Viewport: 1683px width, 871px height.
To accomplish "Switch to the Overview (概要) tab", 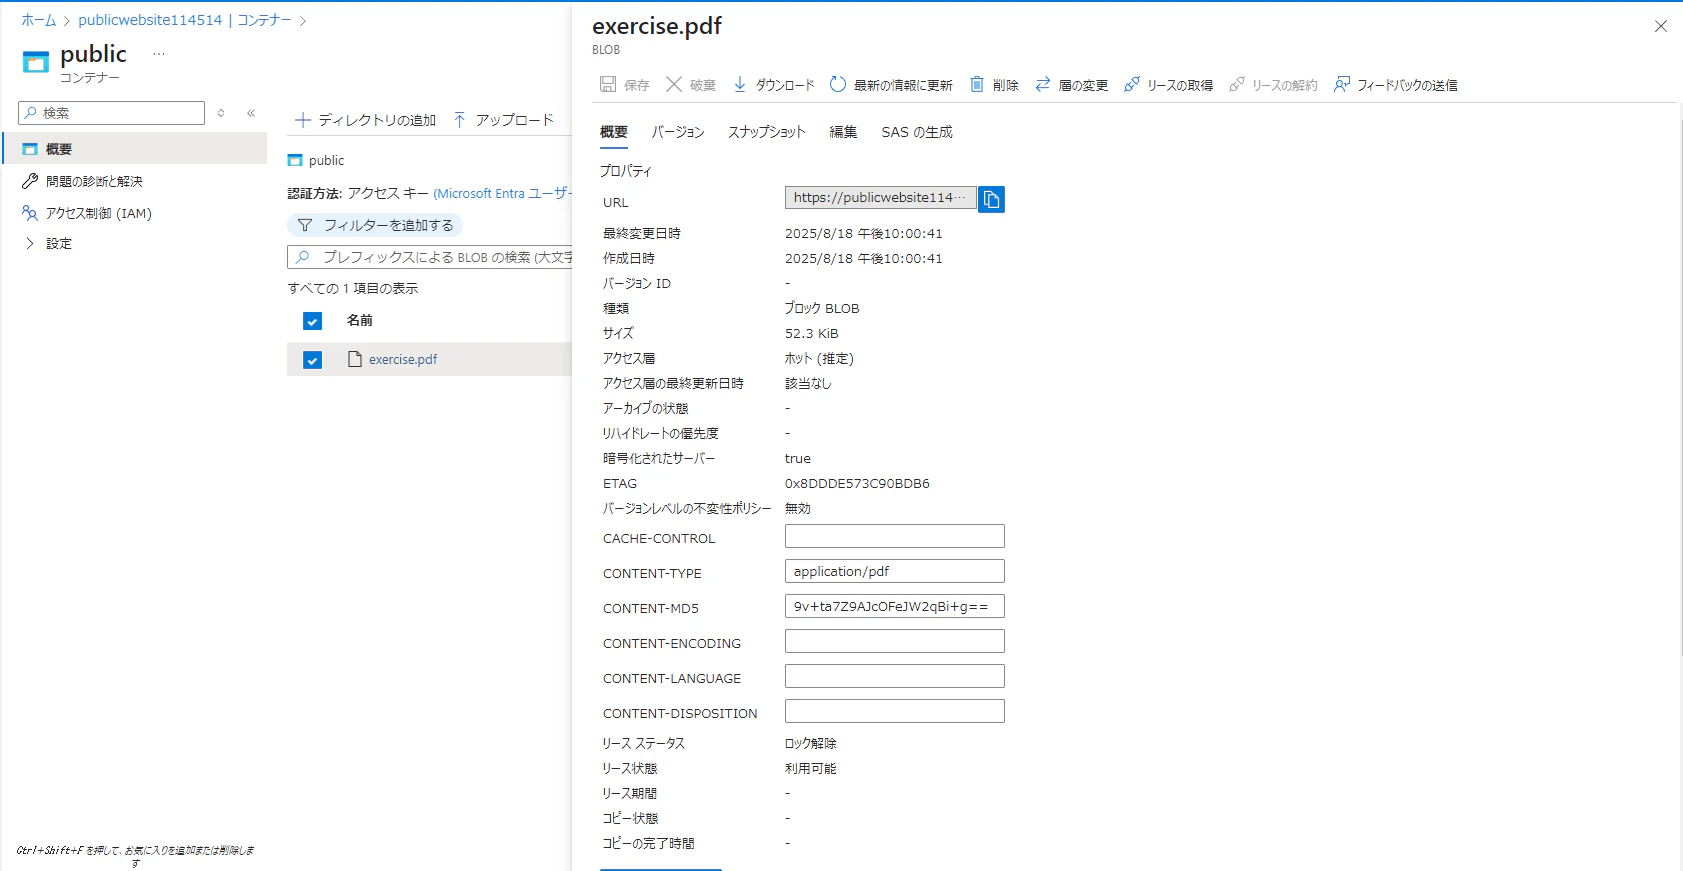I will (x=614, y=132).
